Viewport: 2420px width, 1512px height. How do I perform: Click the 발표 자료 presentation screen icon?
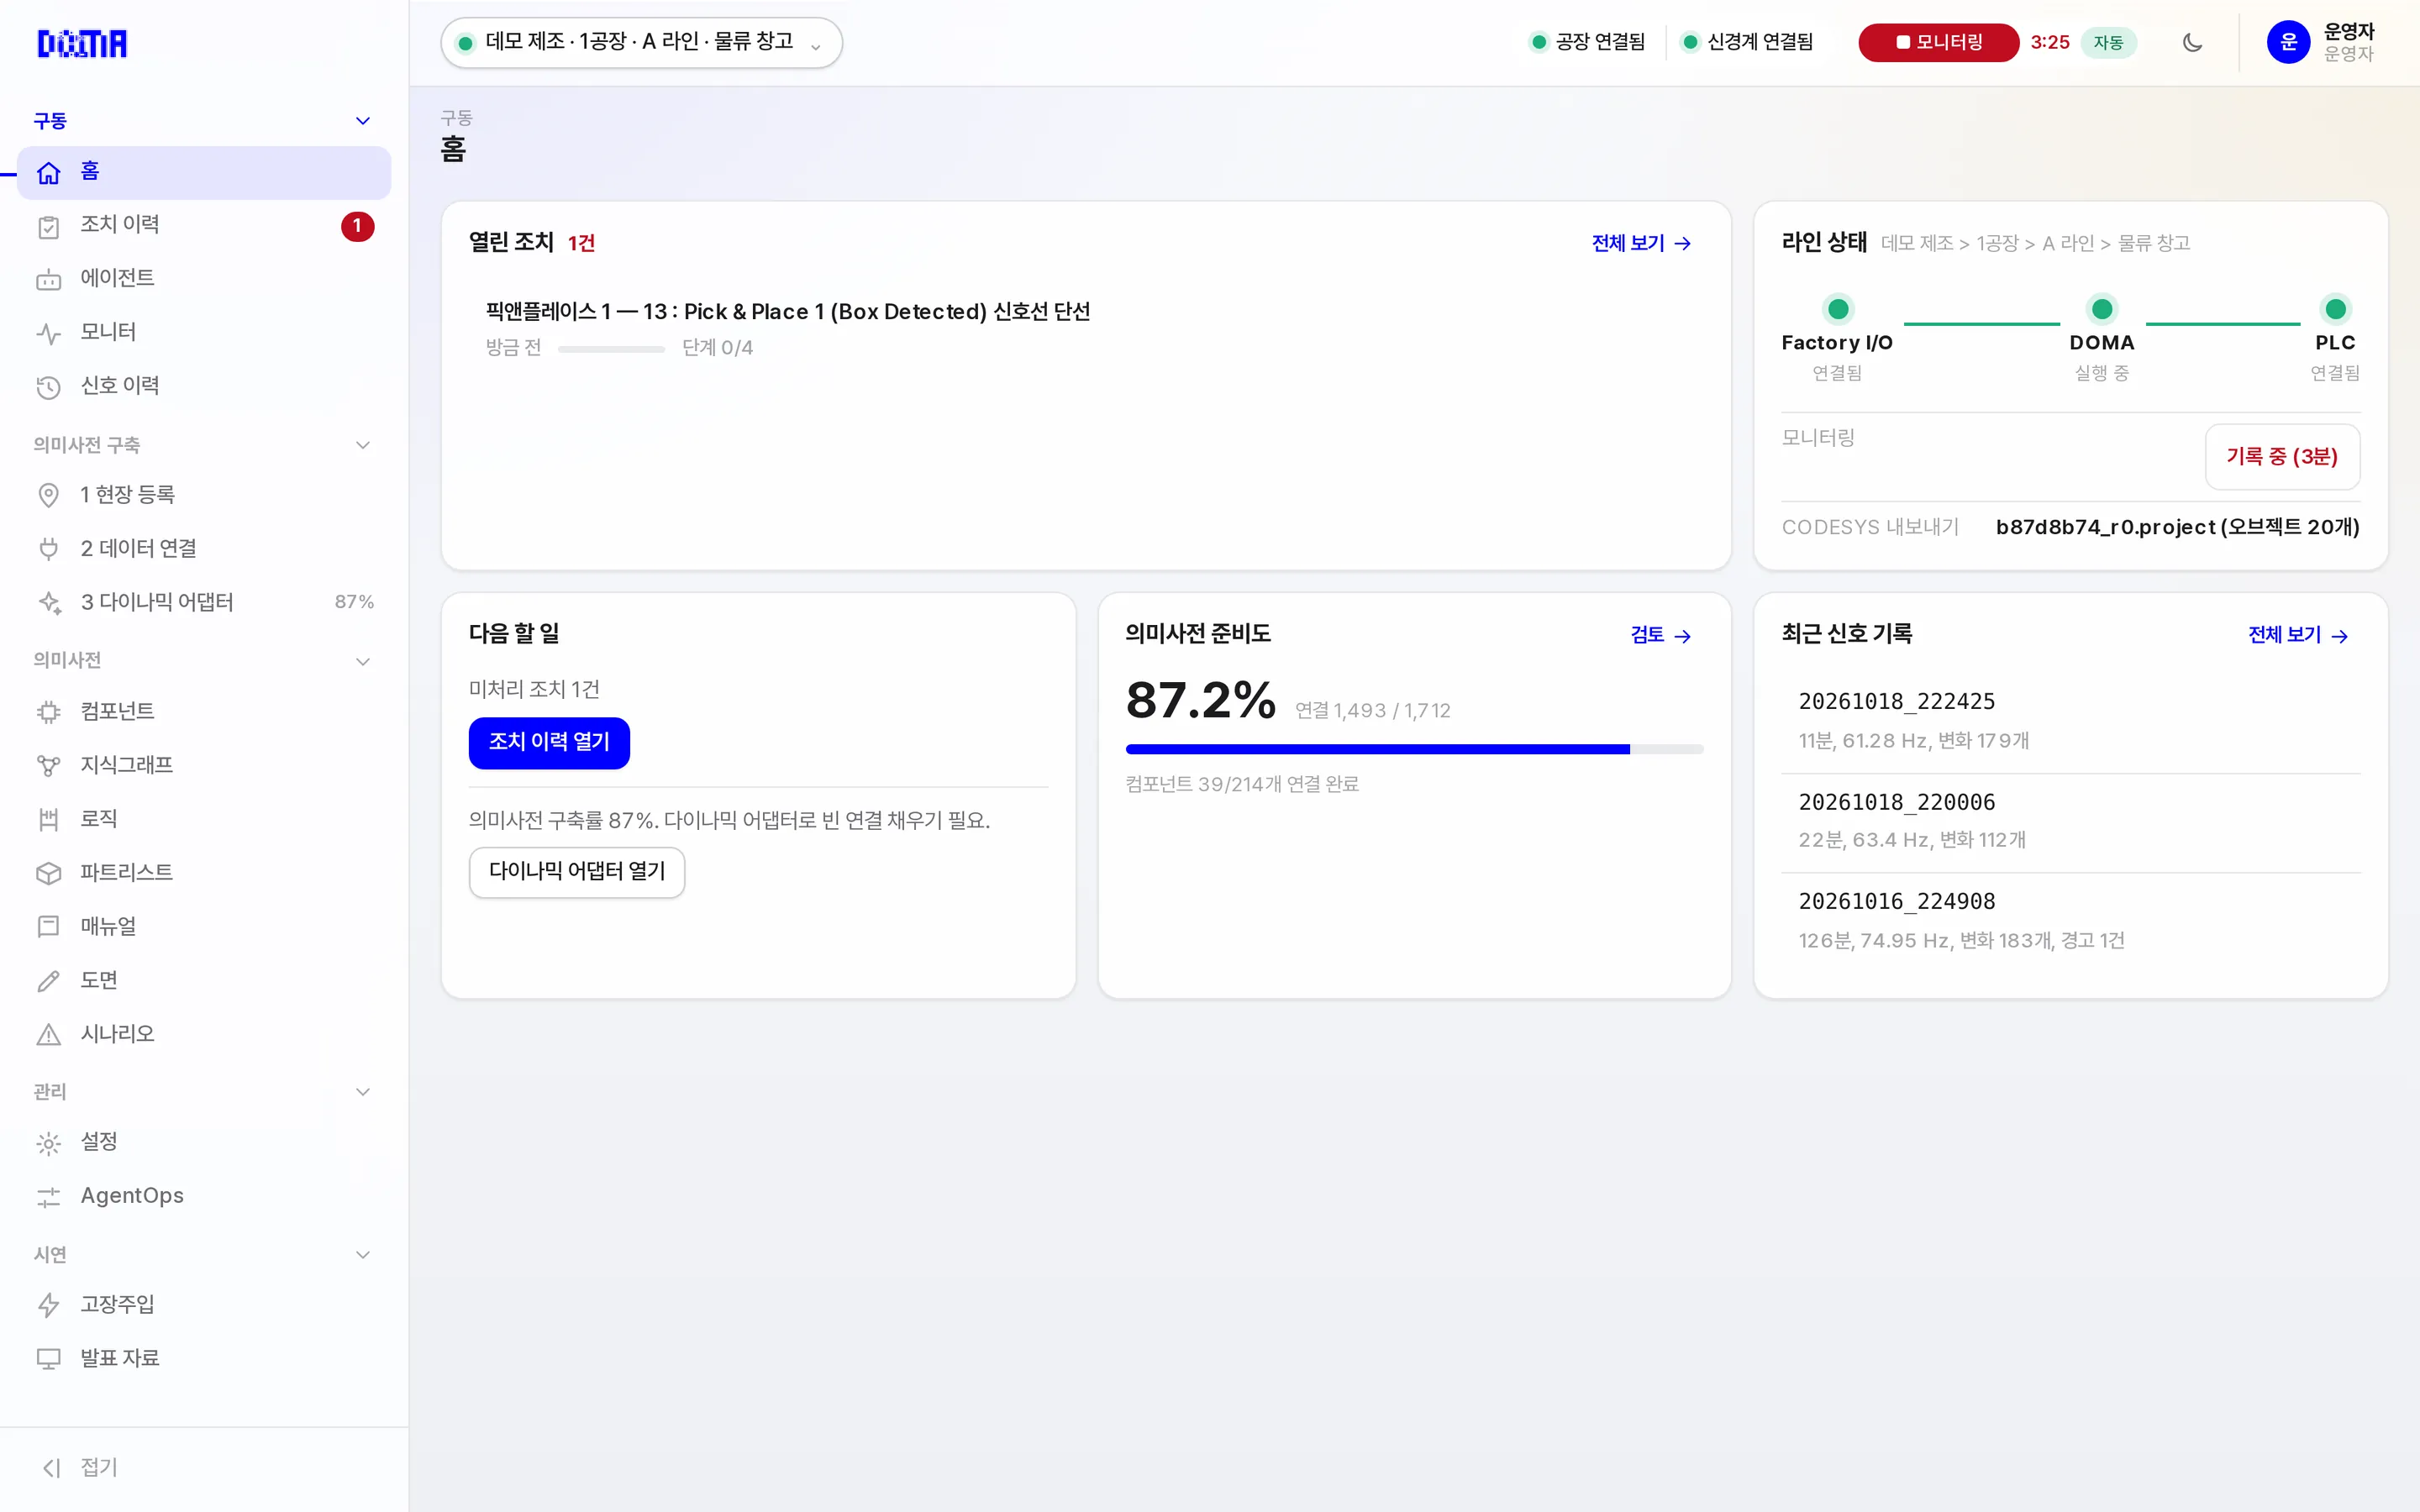48,1359
